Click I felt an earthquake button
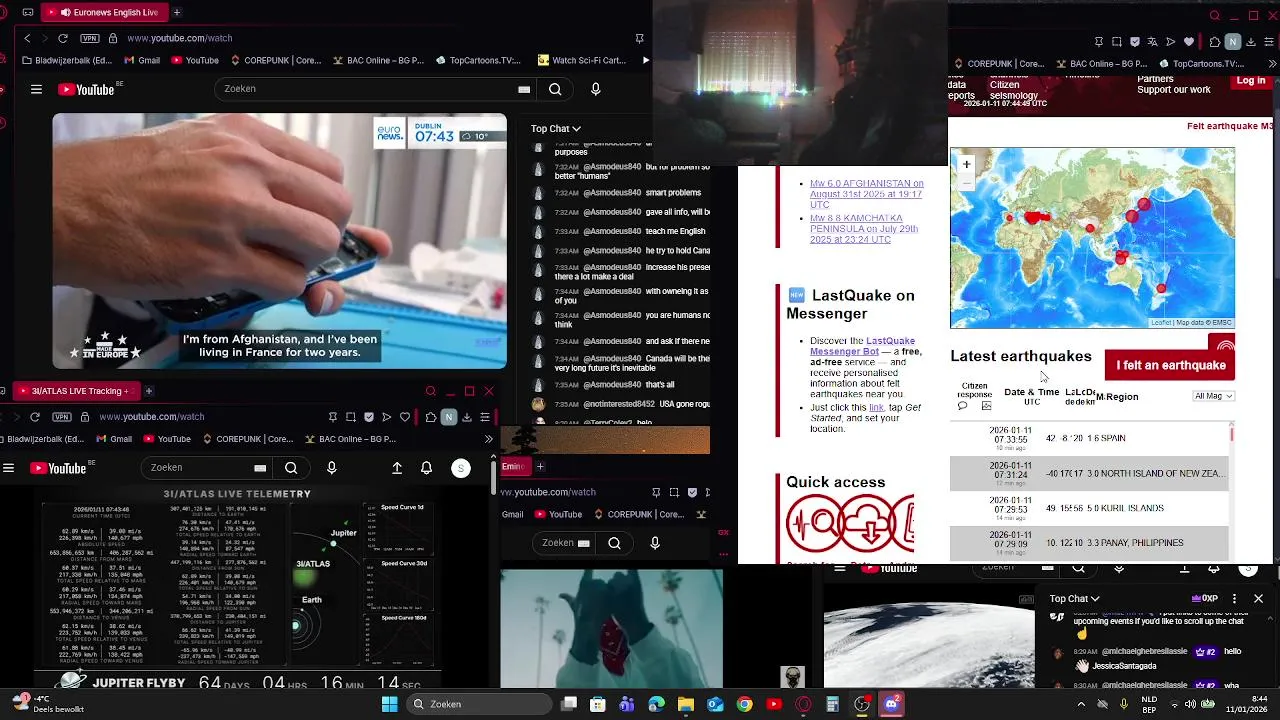 click(x=1170, y=365)
